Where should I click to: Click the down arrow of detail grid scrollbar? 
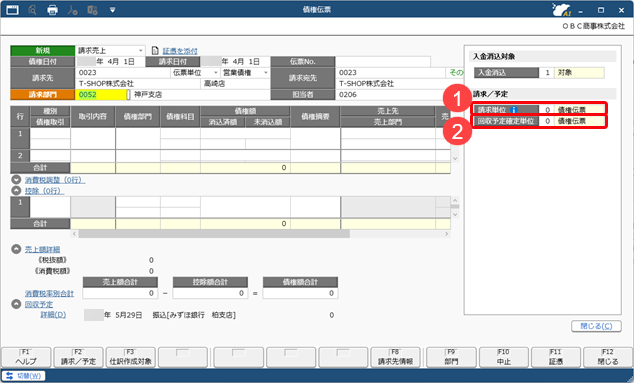point(455,159)
